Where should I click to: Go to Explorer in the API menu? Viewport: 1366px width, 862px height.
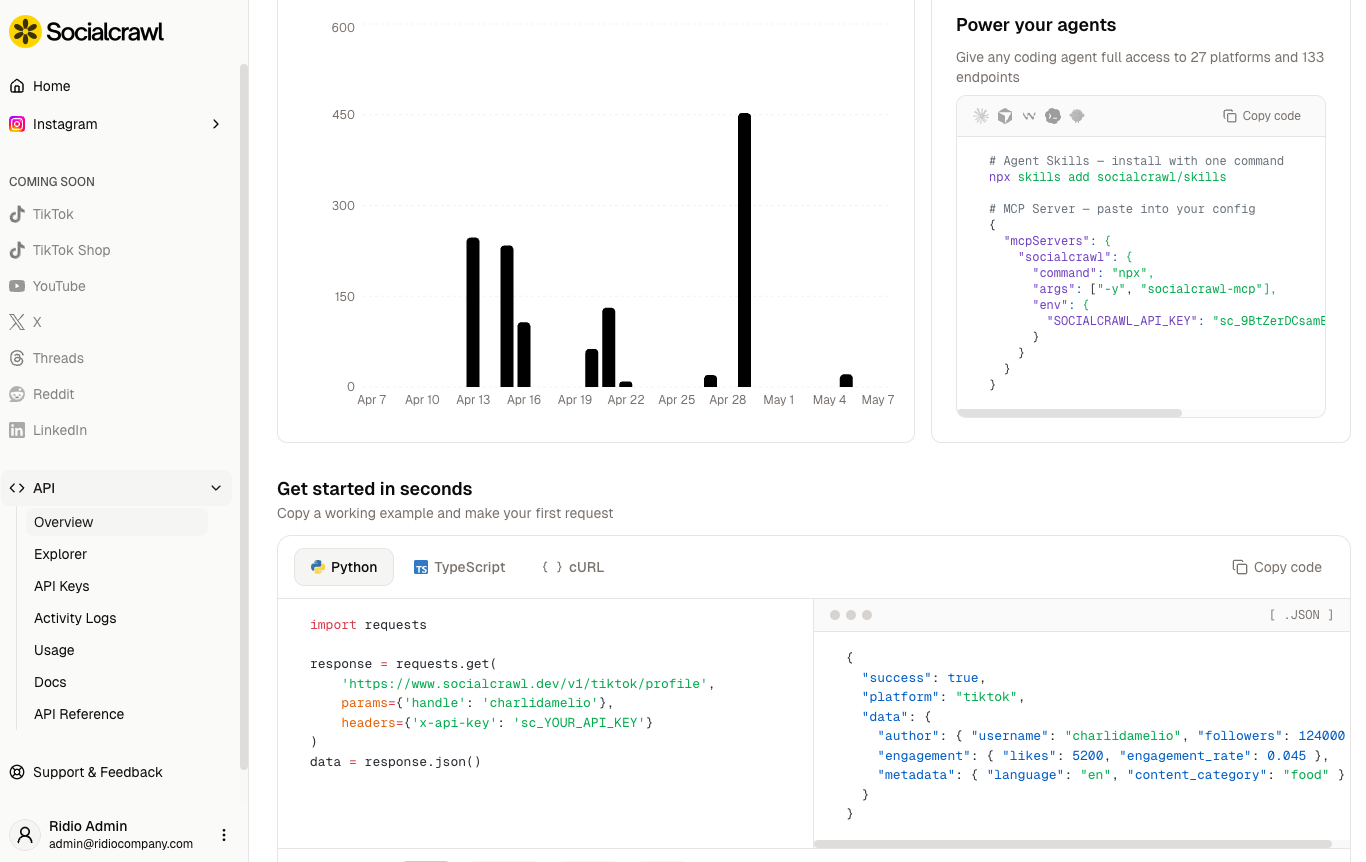(x=117, y=554)
